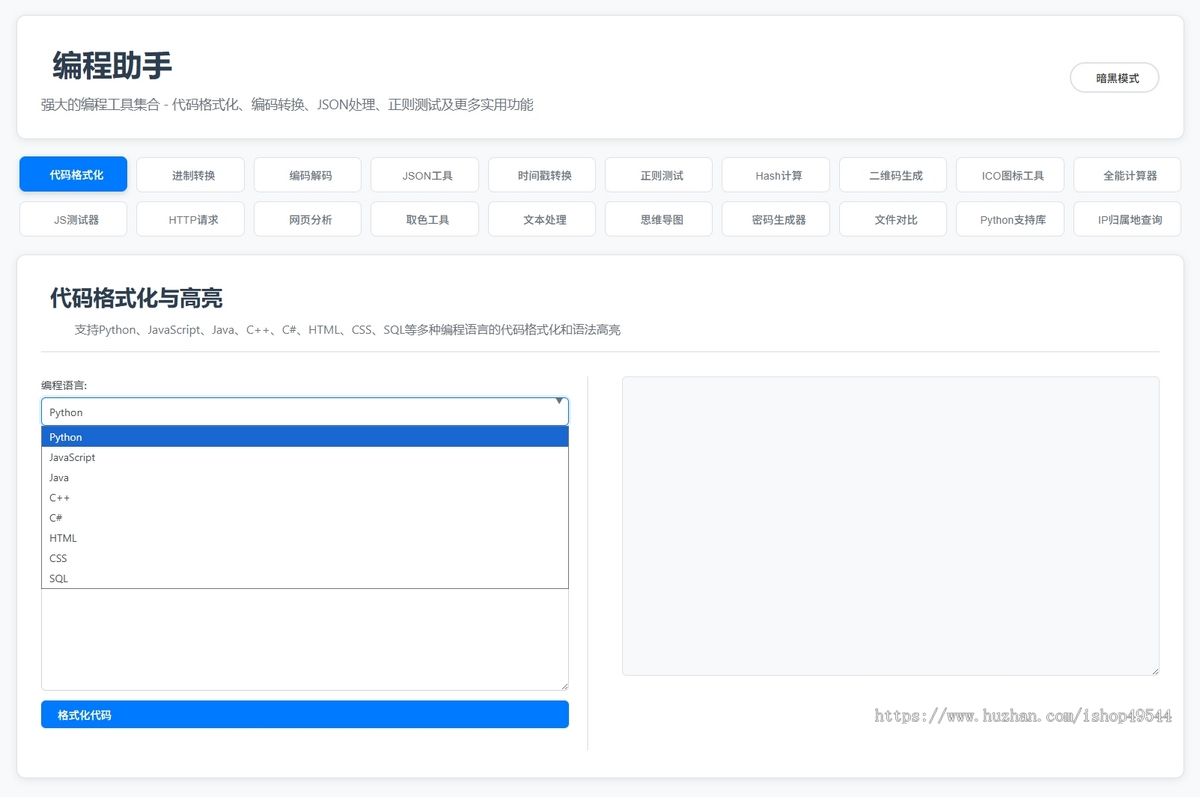The height and width of the screenshot is (797, 1200).
Task: Switch to the 全能计算器 tab
Action: tap(1127, 175)
